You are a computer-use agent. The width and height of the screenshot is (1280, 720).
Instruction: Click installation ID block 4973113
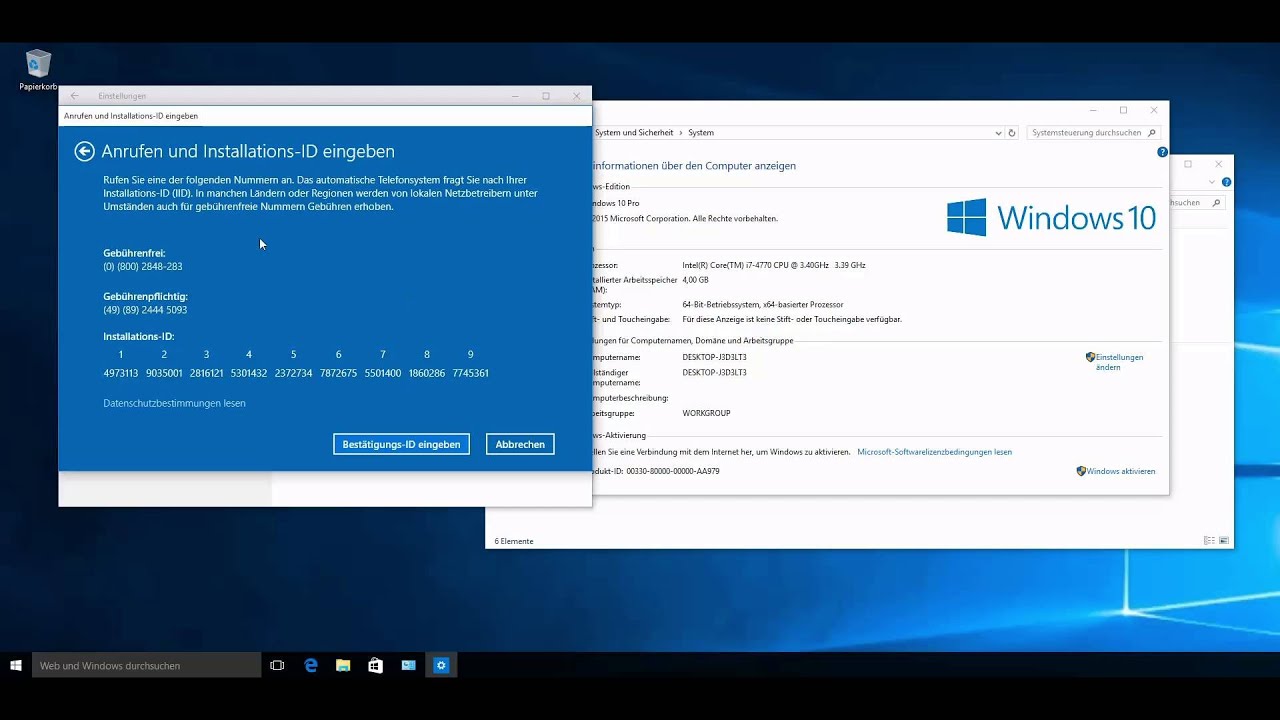121,373
